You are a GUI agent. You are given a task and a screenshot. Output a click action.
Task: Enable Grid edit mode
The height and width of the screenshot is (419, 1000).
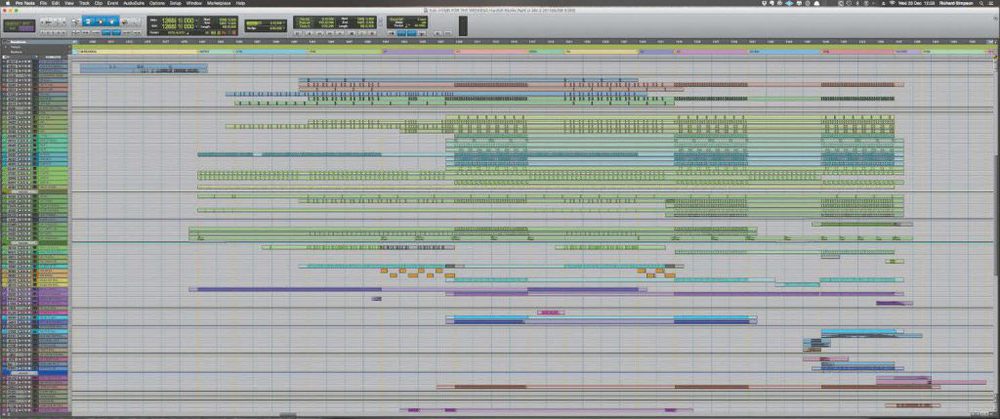pos(27,29)
